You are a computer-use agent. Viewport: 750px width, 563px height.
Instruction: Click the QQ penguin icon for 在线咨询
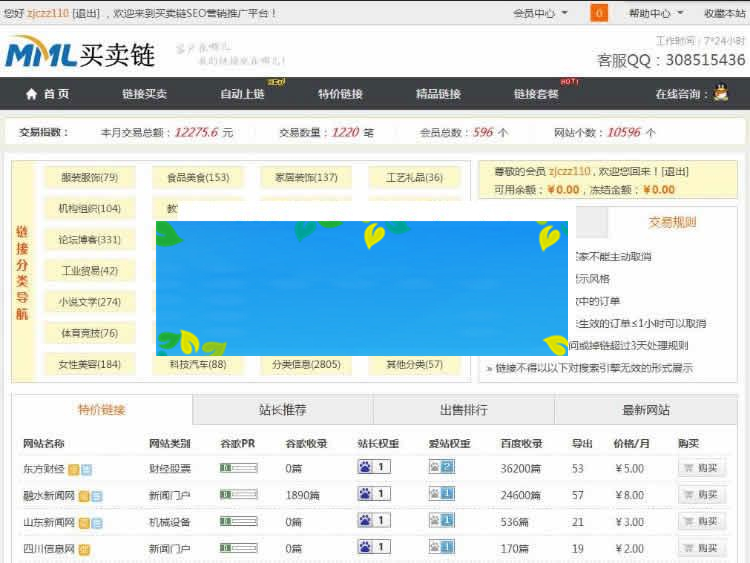click(x=720, y=93)
